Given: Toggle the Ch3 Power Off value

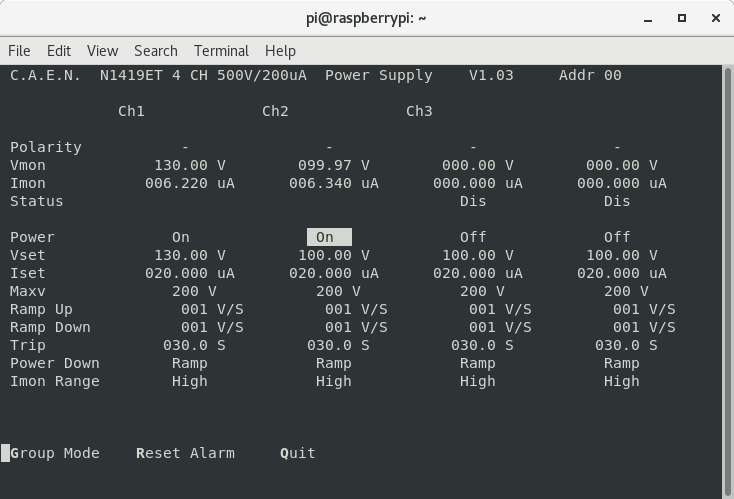Looking at the screenshot, I should (473, 237).
